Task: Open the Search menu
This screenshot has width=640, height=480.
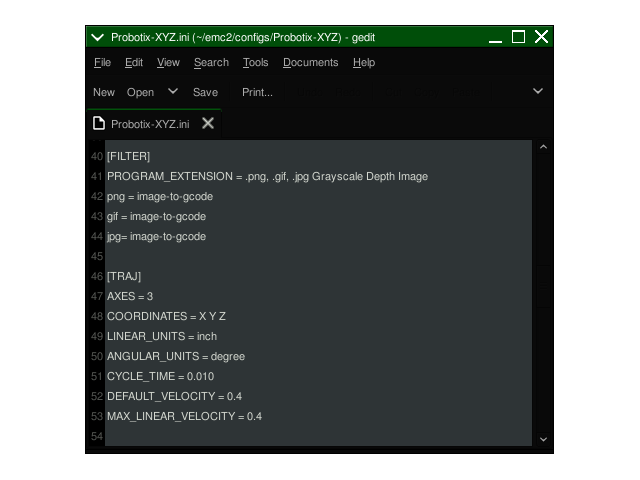Action: tap(211, 62)
